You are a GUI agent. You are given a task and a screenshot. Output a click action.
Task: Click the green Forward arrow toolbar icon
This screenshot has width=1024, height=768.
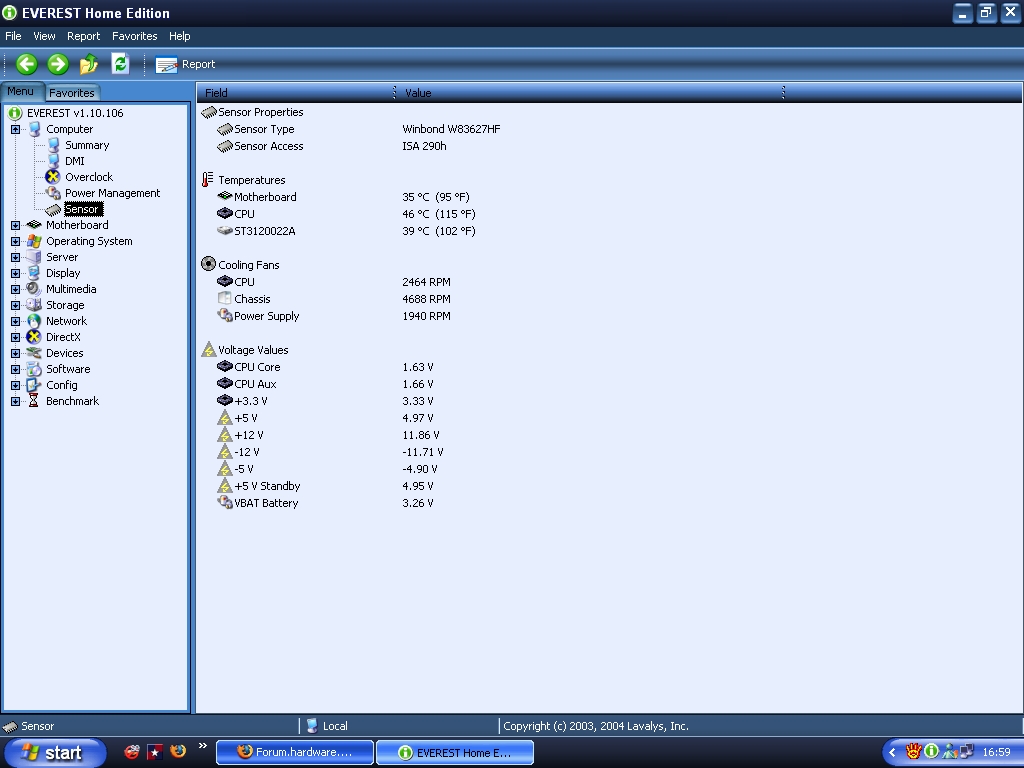[58, 64]
